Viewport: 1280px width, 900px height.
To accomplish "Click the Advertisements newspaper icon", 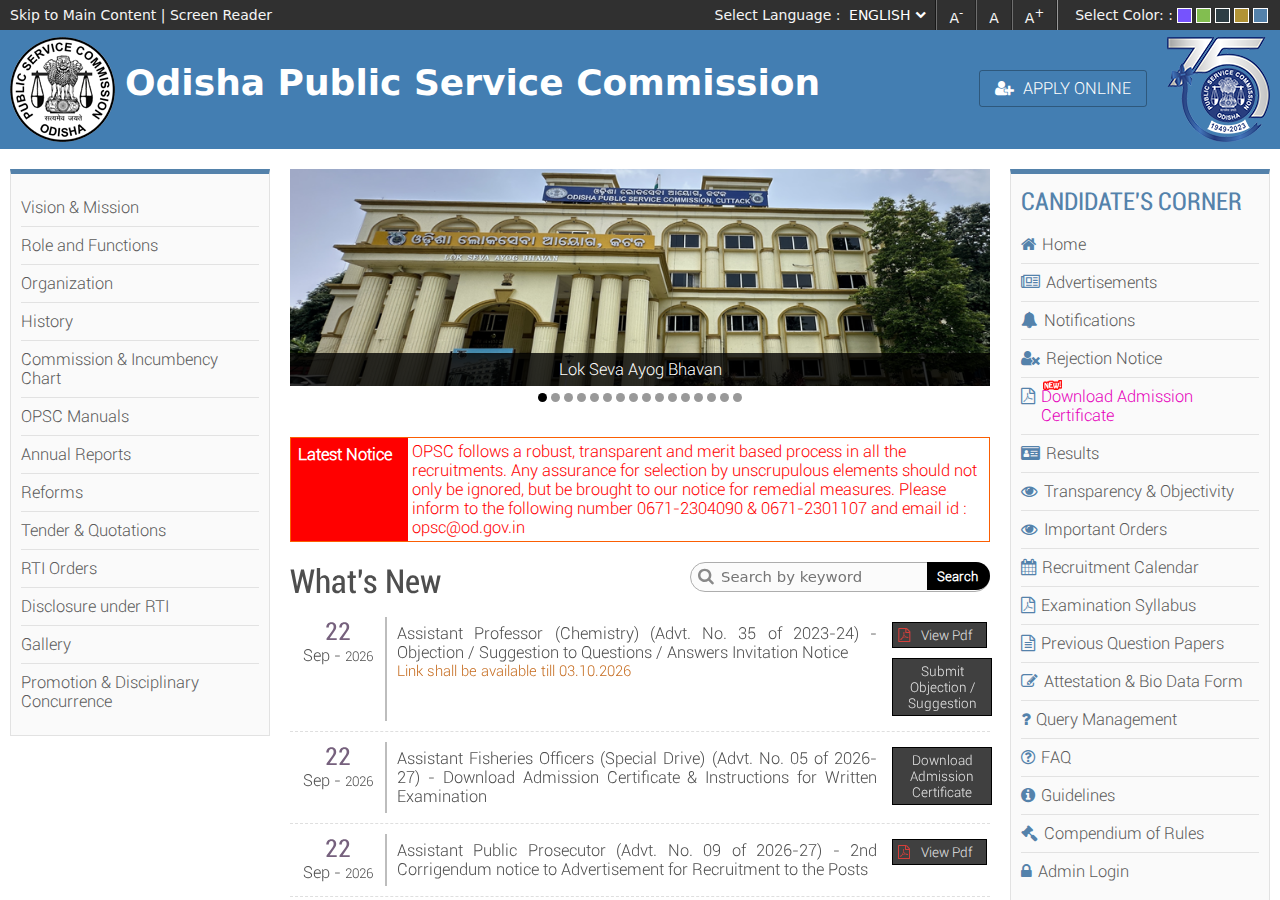I will (x=1030, y=283).
